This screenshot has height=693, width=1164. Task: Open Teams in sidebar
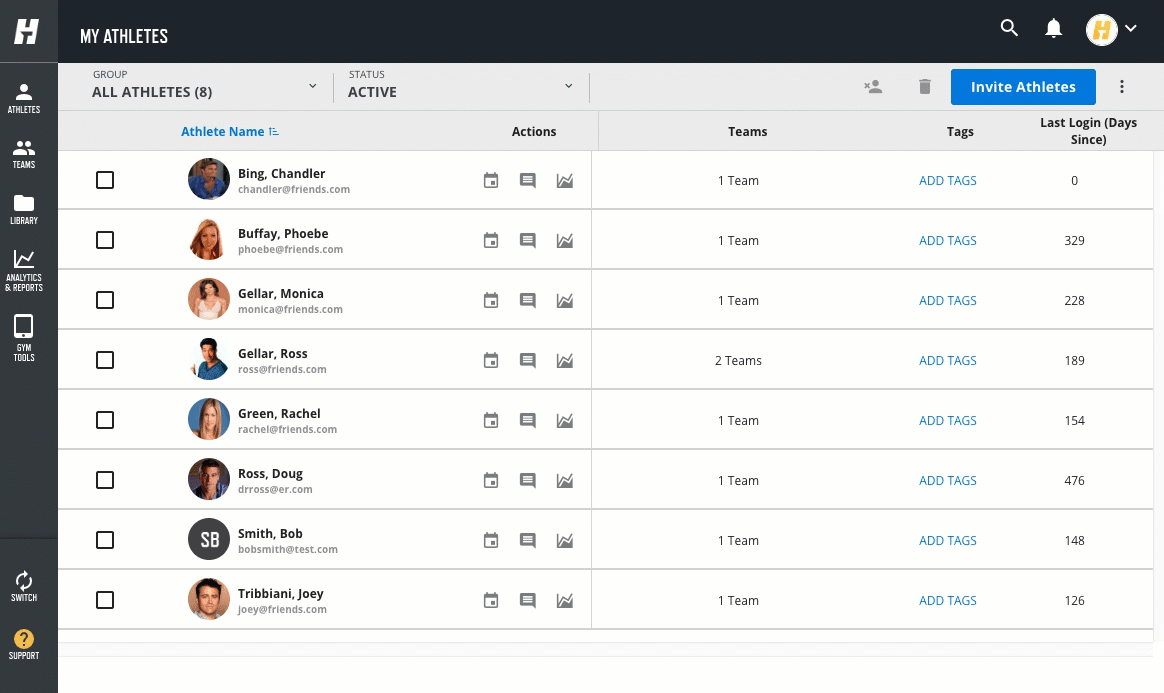click(24, 154)
